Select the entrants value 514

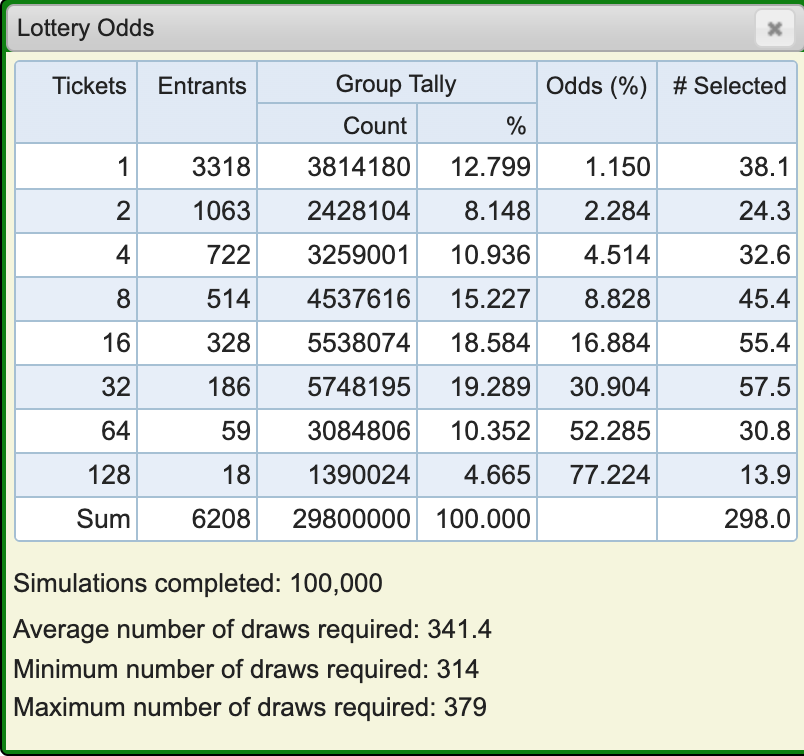(229, 299)
